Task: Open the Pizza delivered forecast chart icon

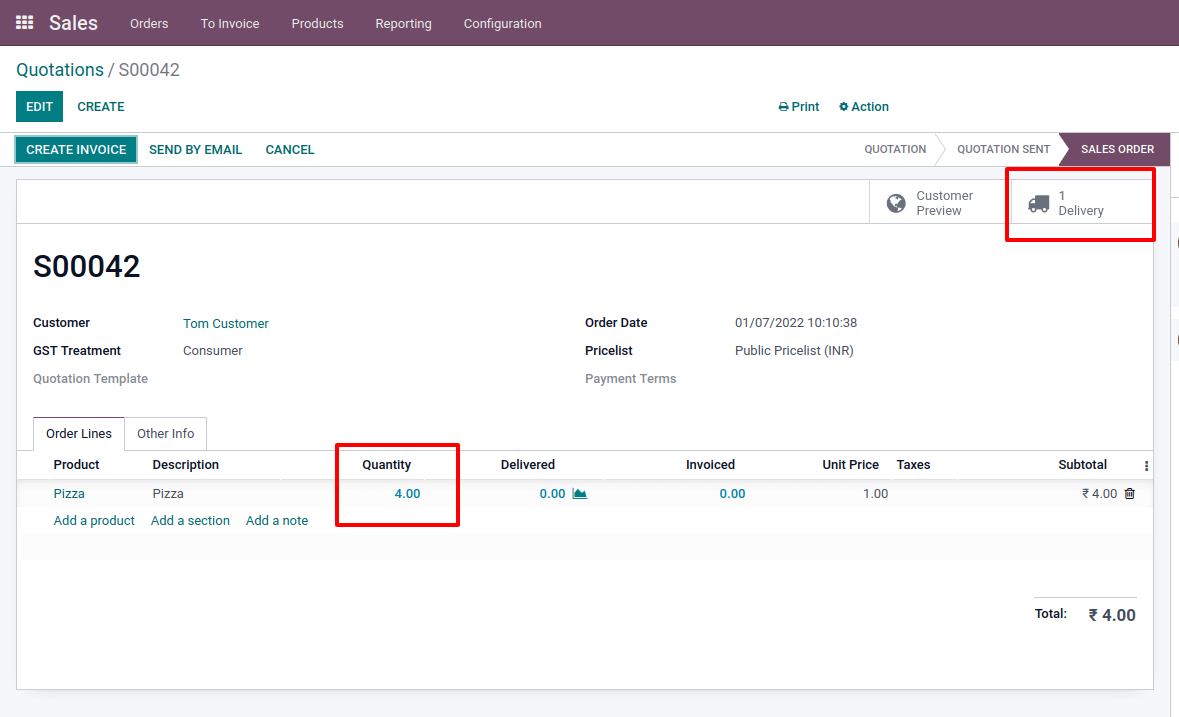Action: [x=579, y=494]
